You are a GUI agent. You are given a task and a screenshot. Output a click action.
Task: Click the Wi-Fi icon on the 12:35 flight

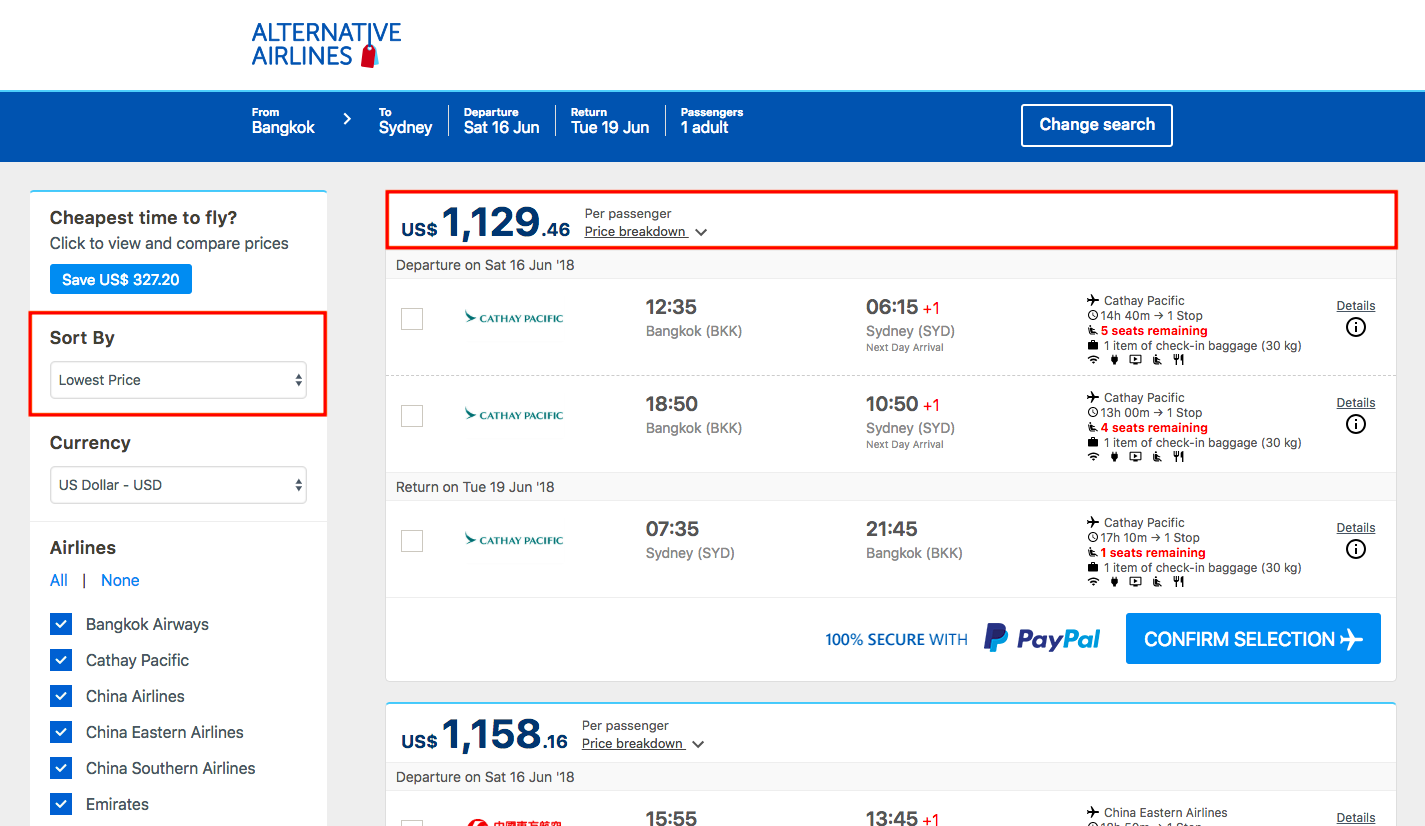[x=1093, y=360]
